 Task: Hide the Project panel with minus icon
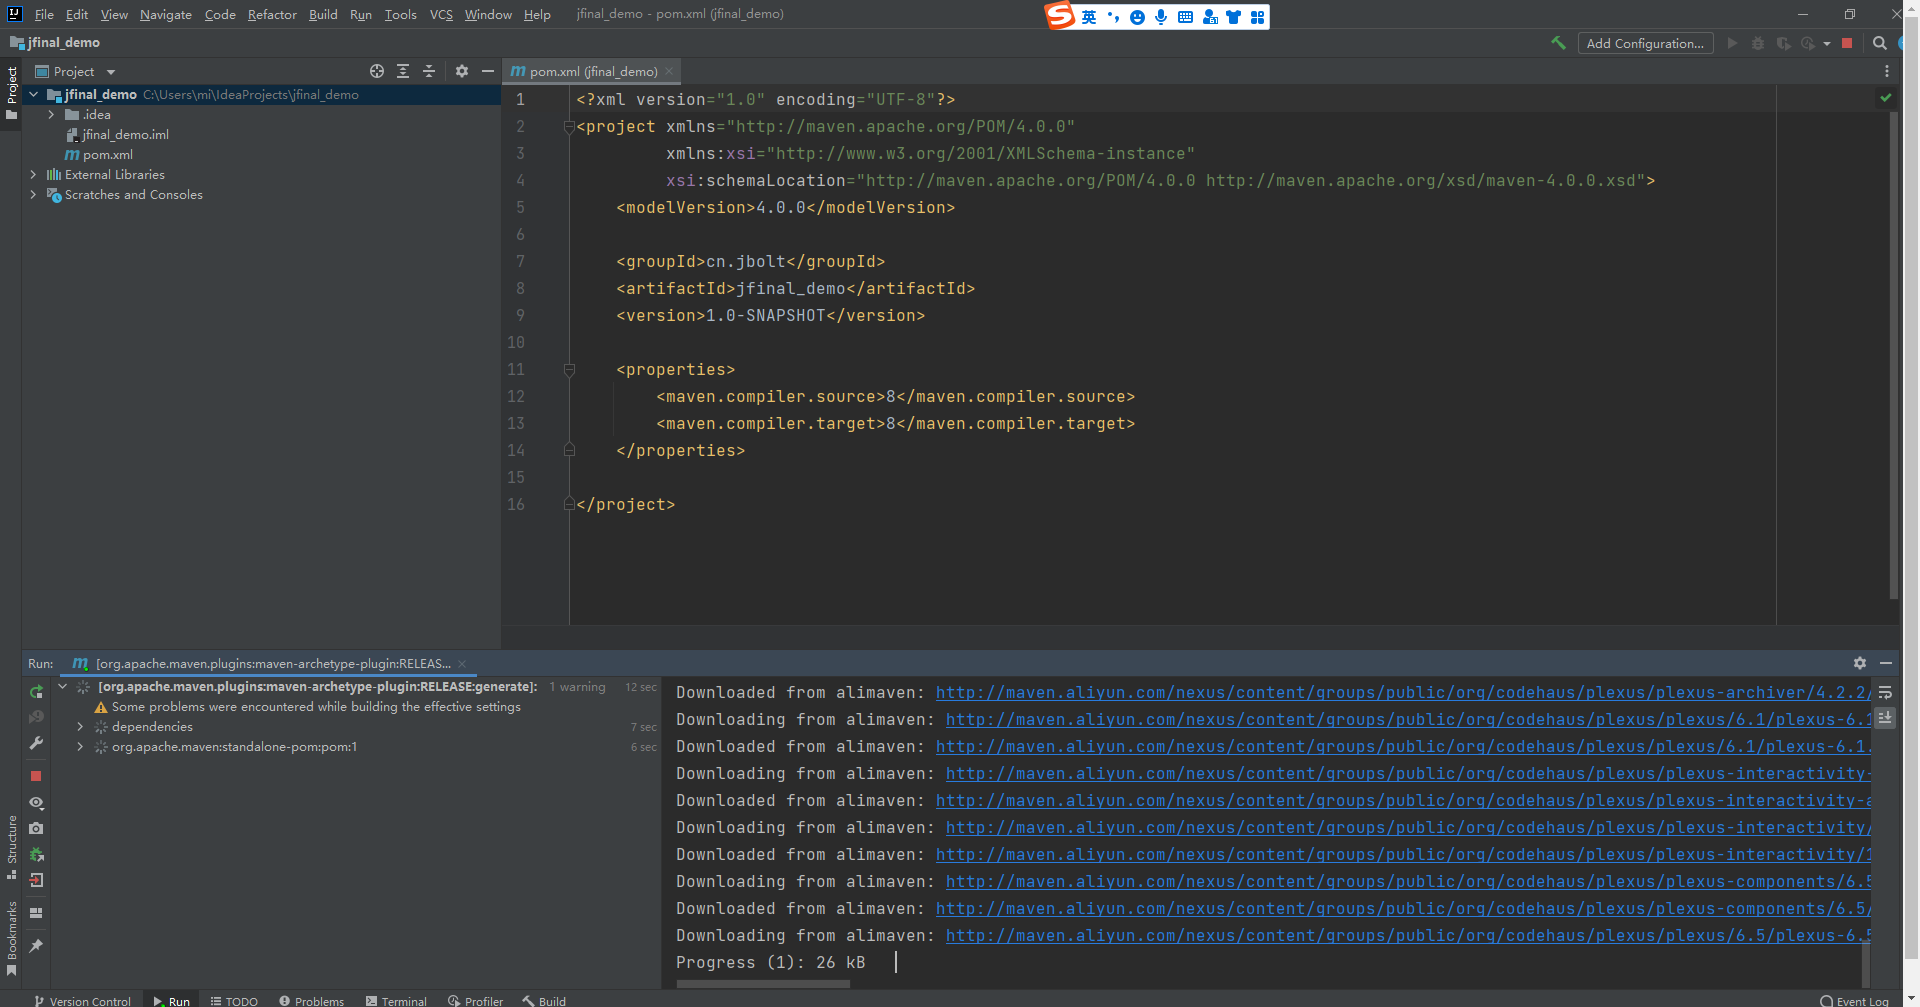tap(488, 71)
